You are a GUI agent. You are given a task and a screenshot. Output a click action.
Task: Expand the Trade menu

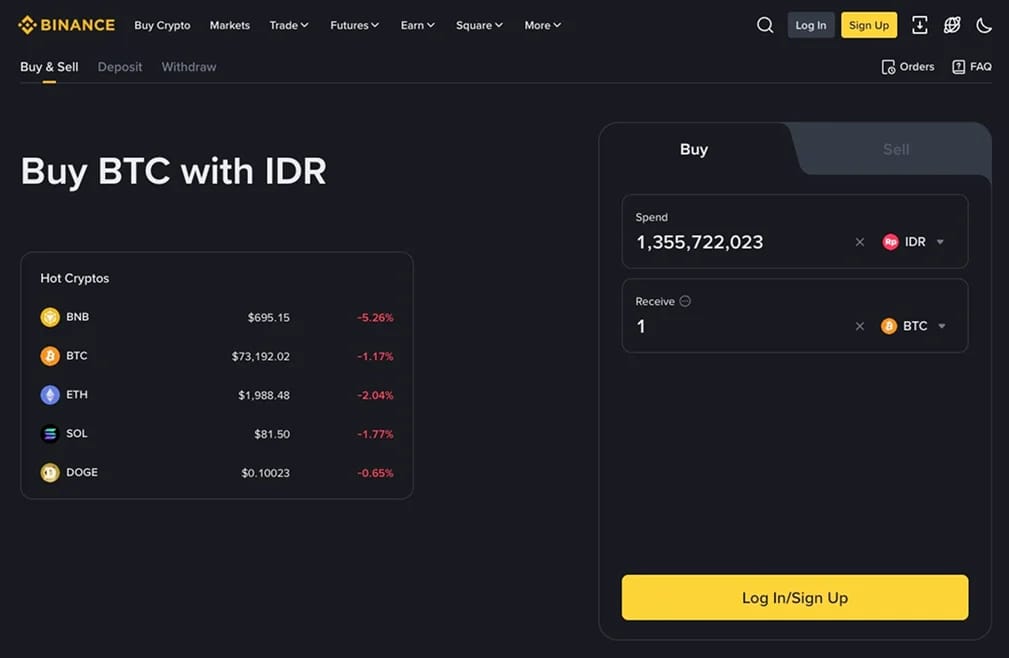(x=289, y=25)
